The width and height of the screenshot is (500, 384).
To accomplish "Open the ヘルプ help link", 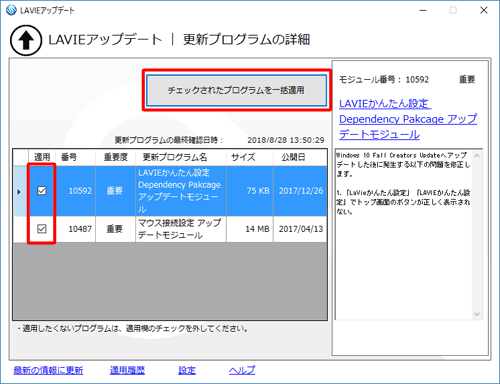I will [x=242, y=370].
